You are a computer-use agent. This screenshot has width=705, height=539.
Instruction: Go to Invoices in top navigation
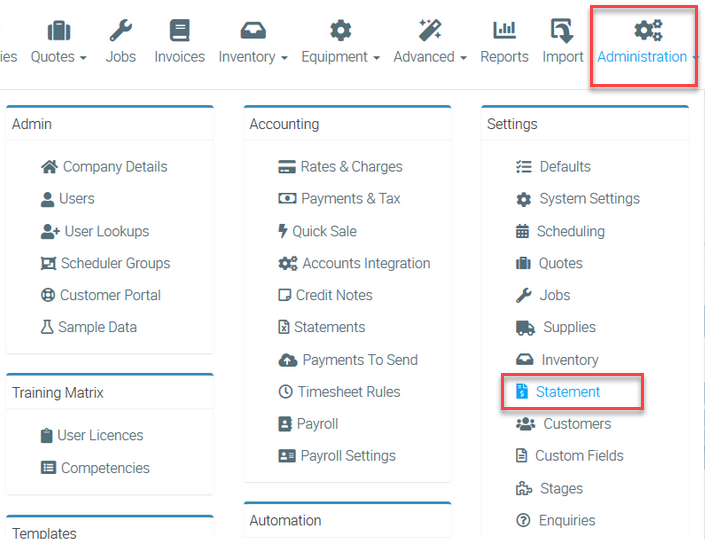[x=179, y=44]
